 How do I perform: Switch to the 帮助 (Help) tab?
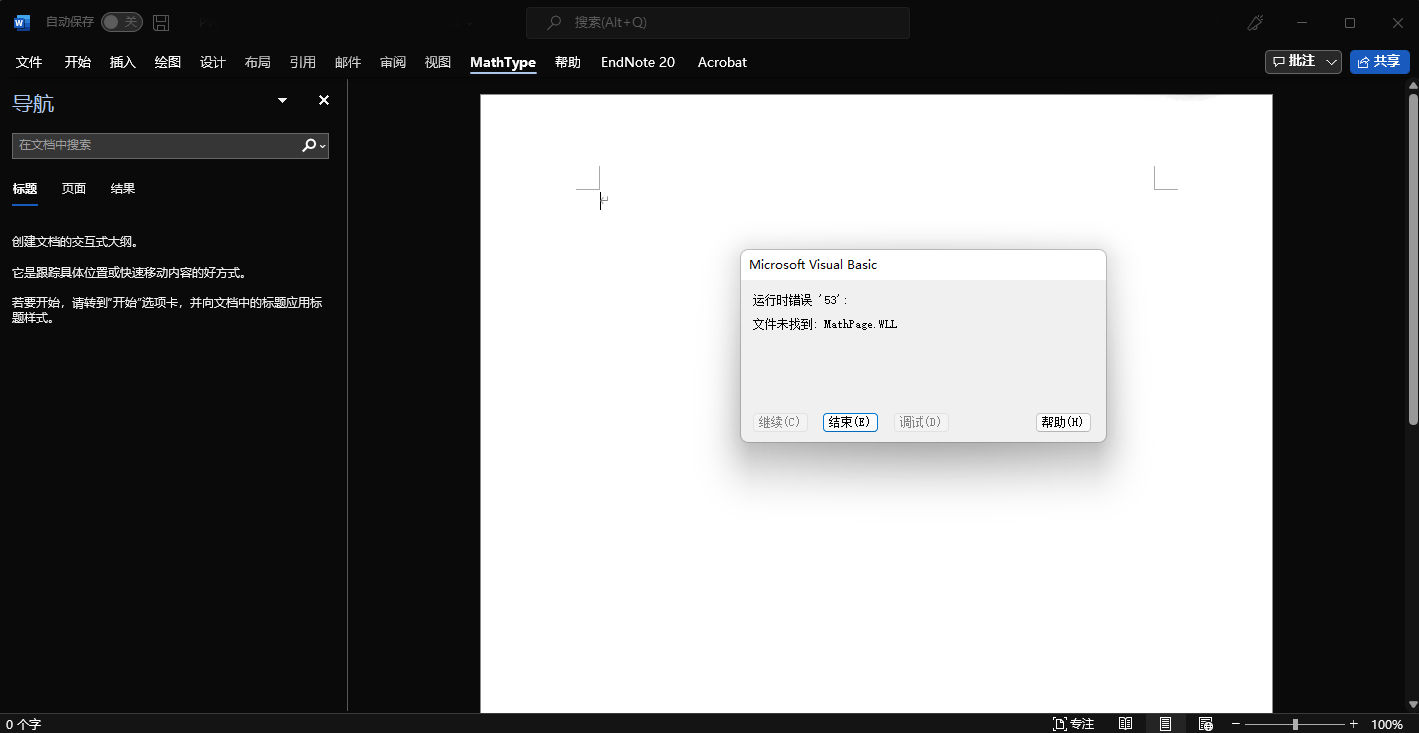coord(567,62)
